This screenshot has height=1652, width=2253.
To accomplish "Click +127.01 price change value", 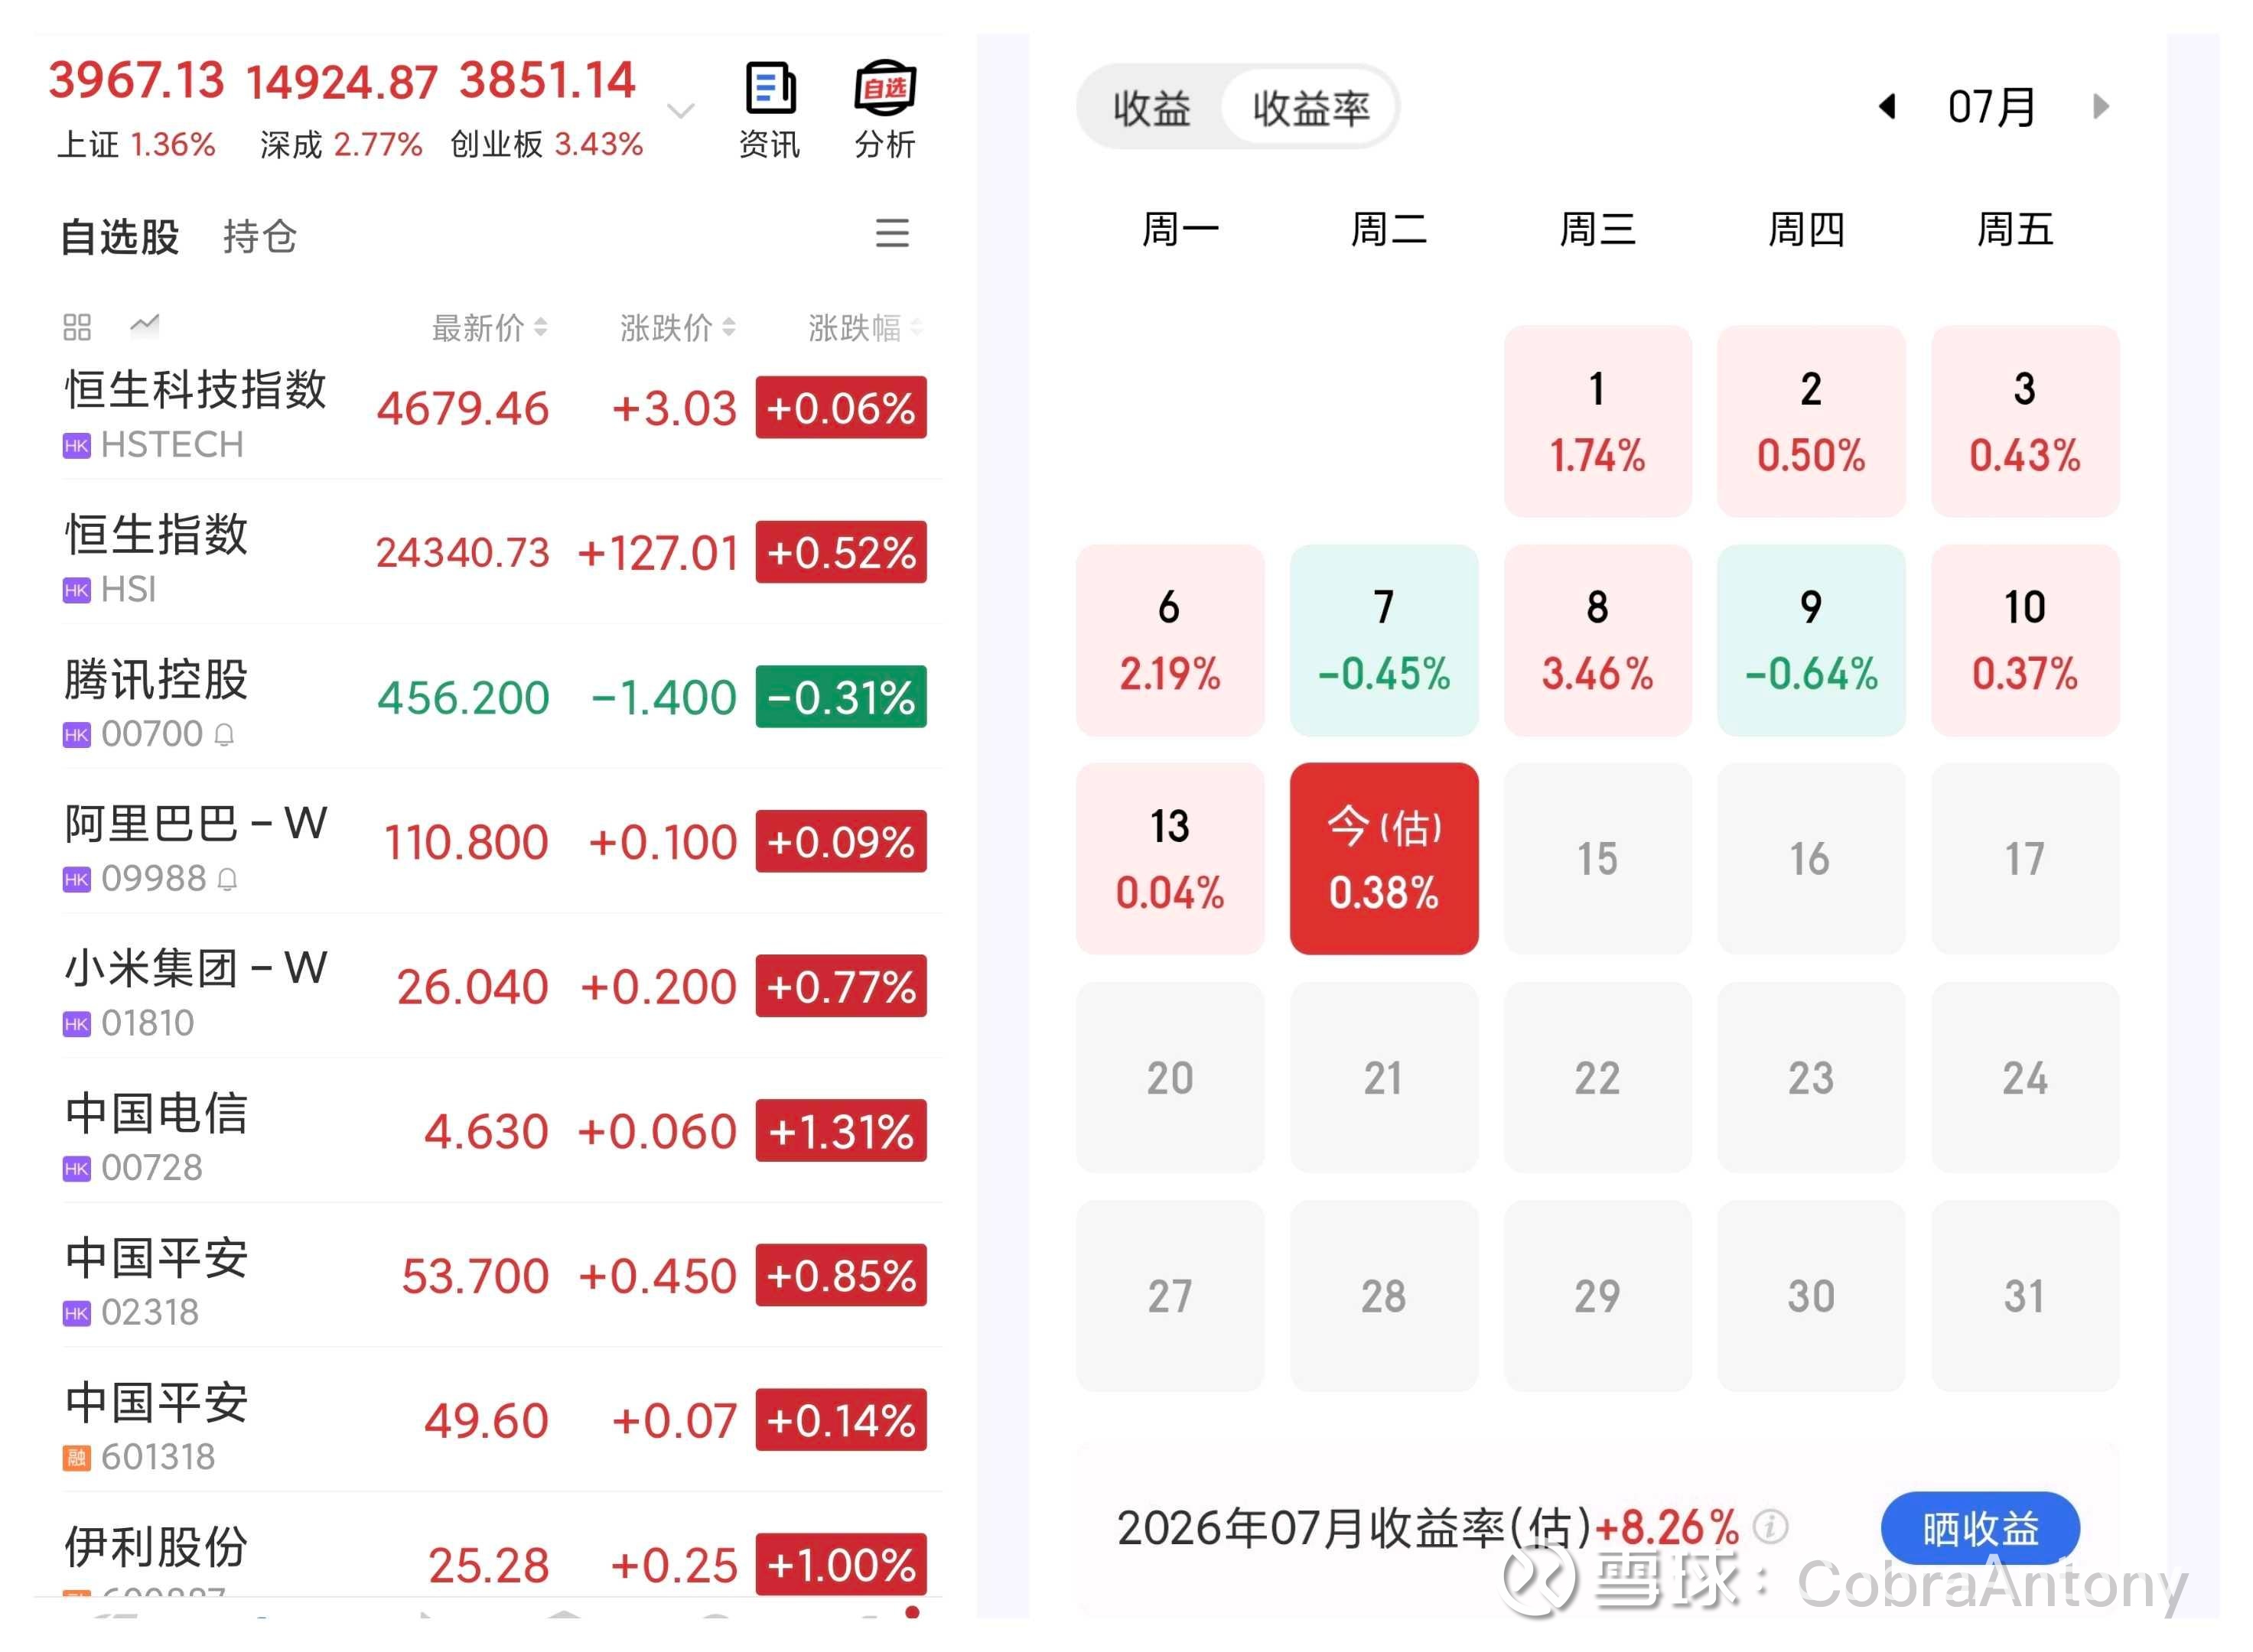I will [x=658, y=553].
